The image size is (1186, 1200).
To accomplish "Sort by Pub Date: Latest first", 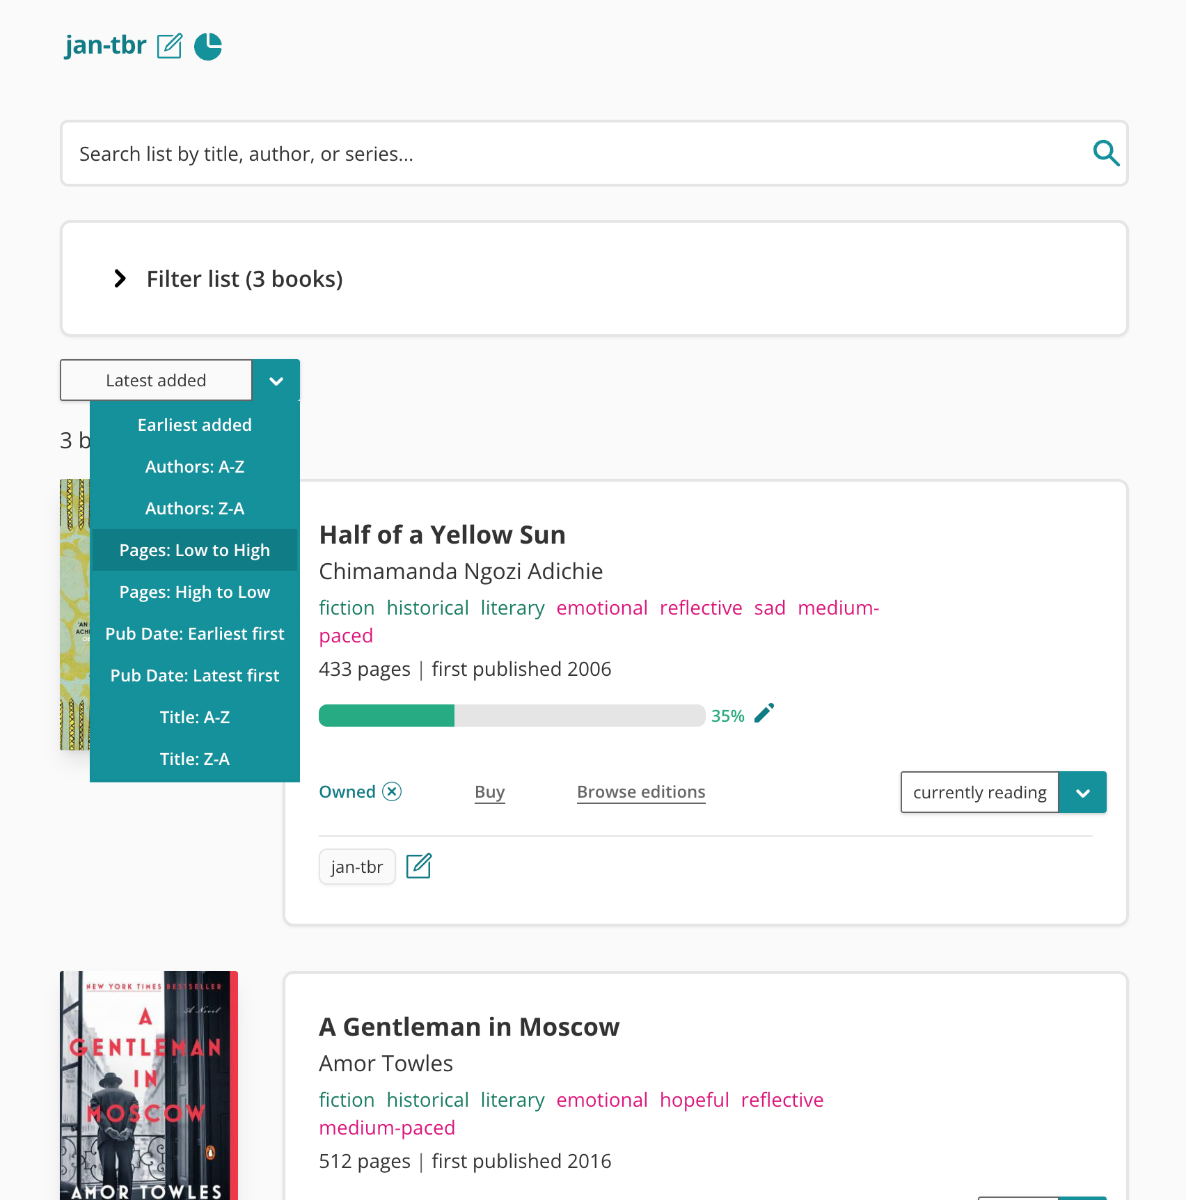I will tap(195, 676).
